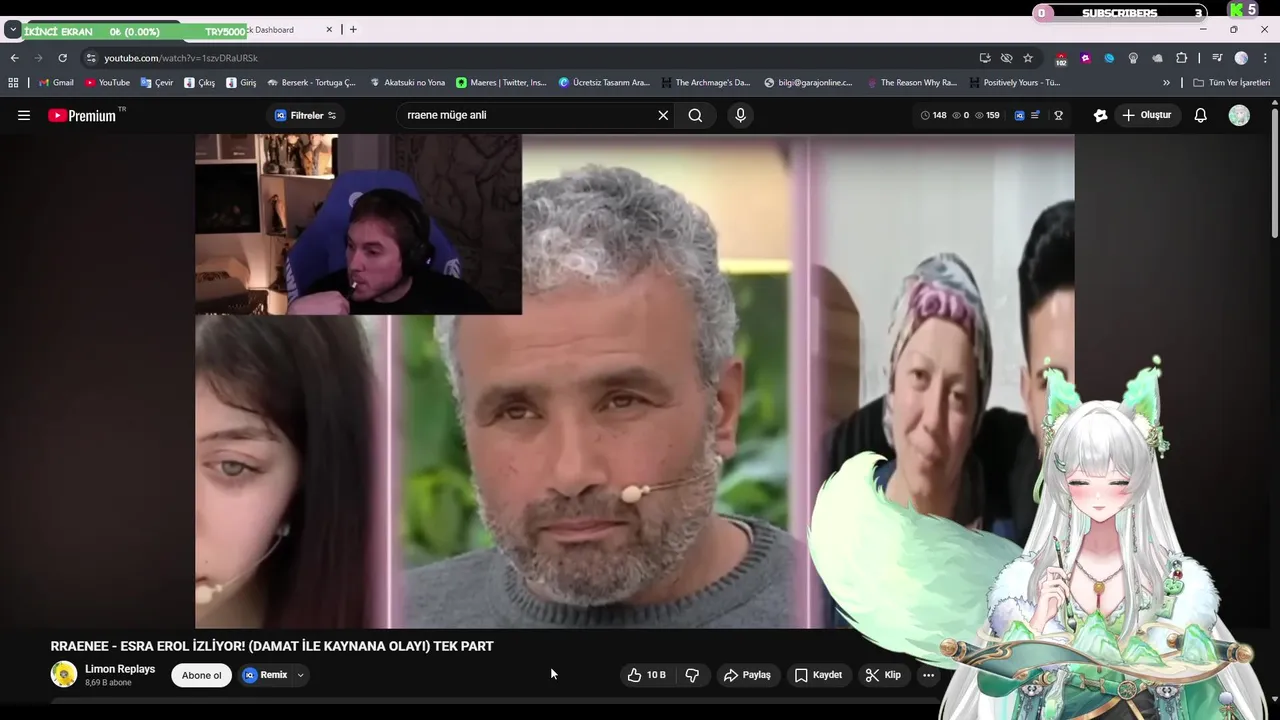1280x720 pixels.
Task: Click the browser address bar URL
Action: 181,58
